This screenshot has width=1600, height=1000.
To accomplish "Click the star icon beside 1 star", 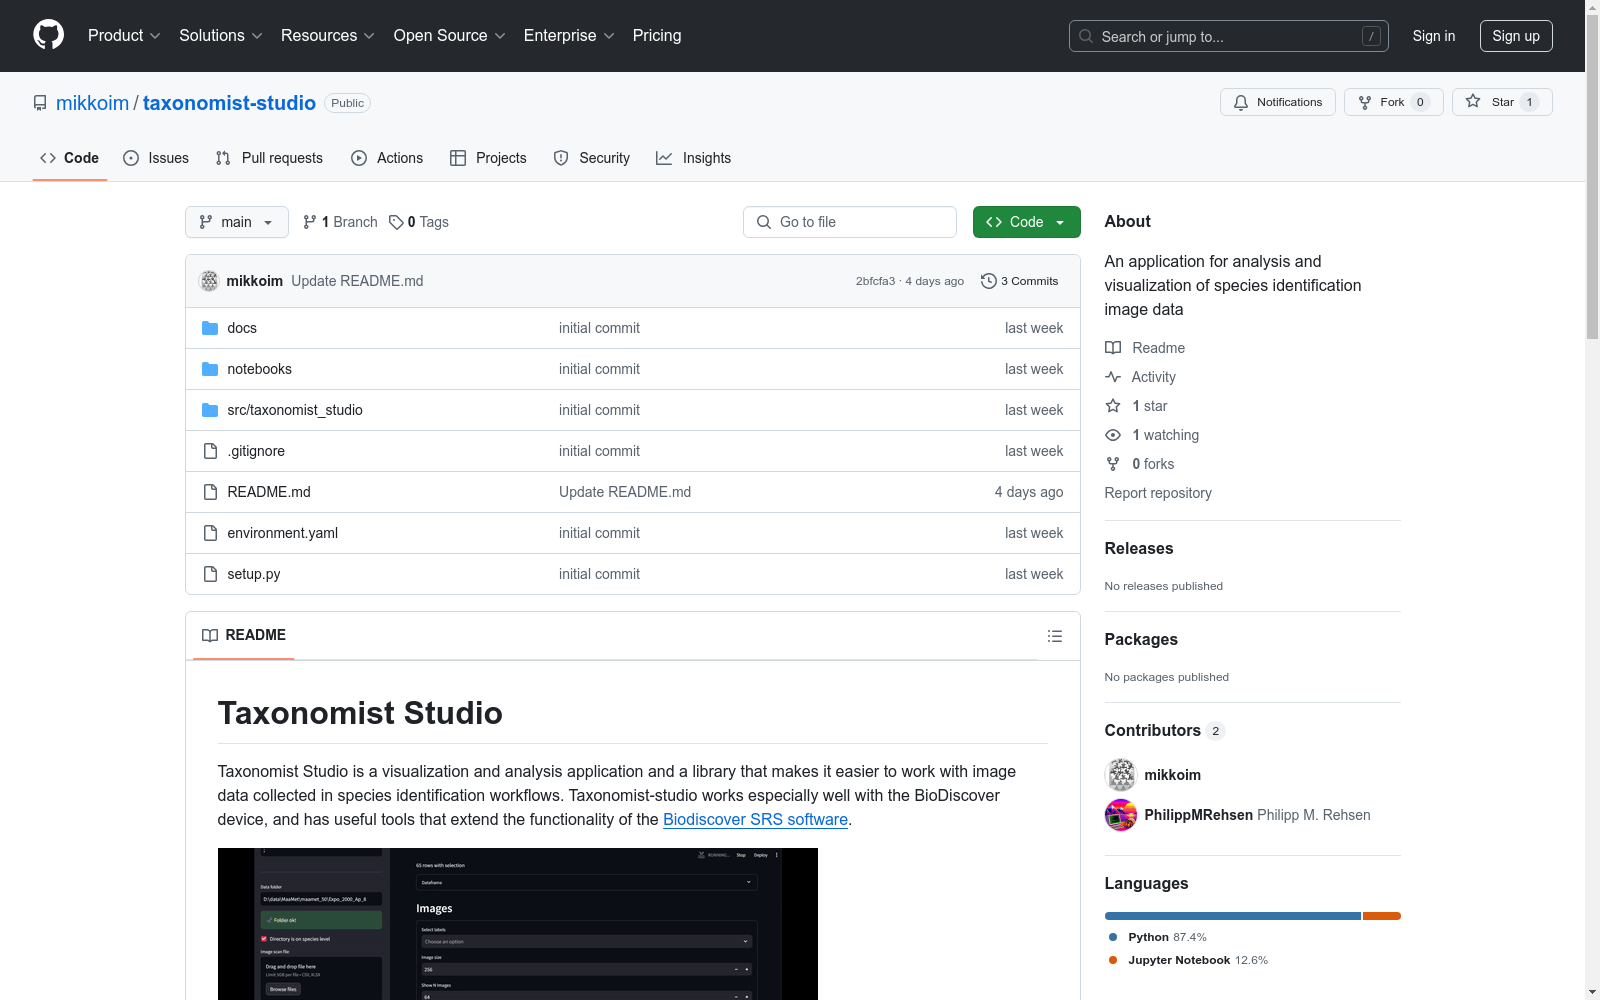I will pyautogui.click(x=1113, y=406).
